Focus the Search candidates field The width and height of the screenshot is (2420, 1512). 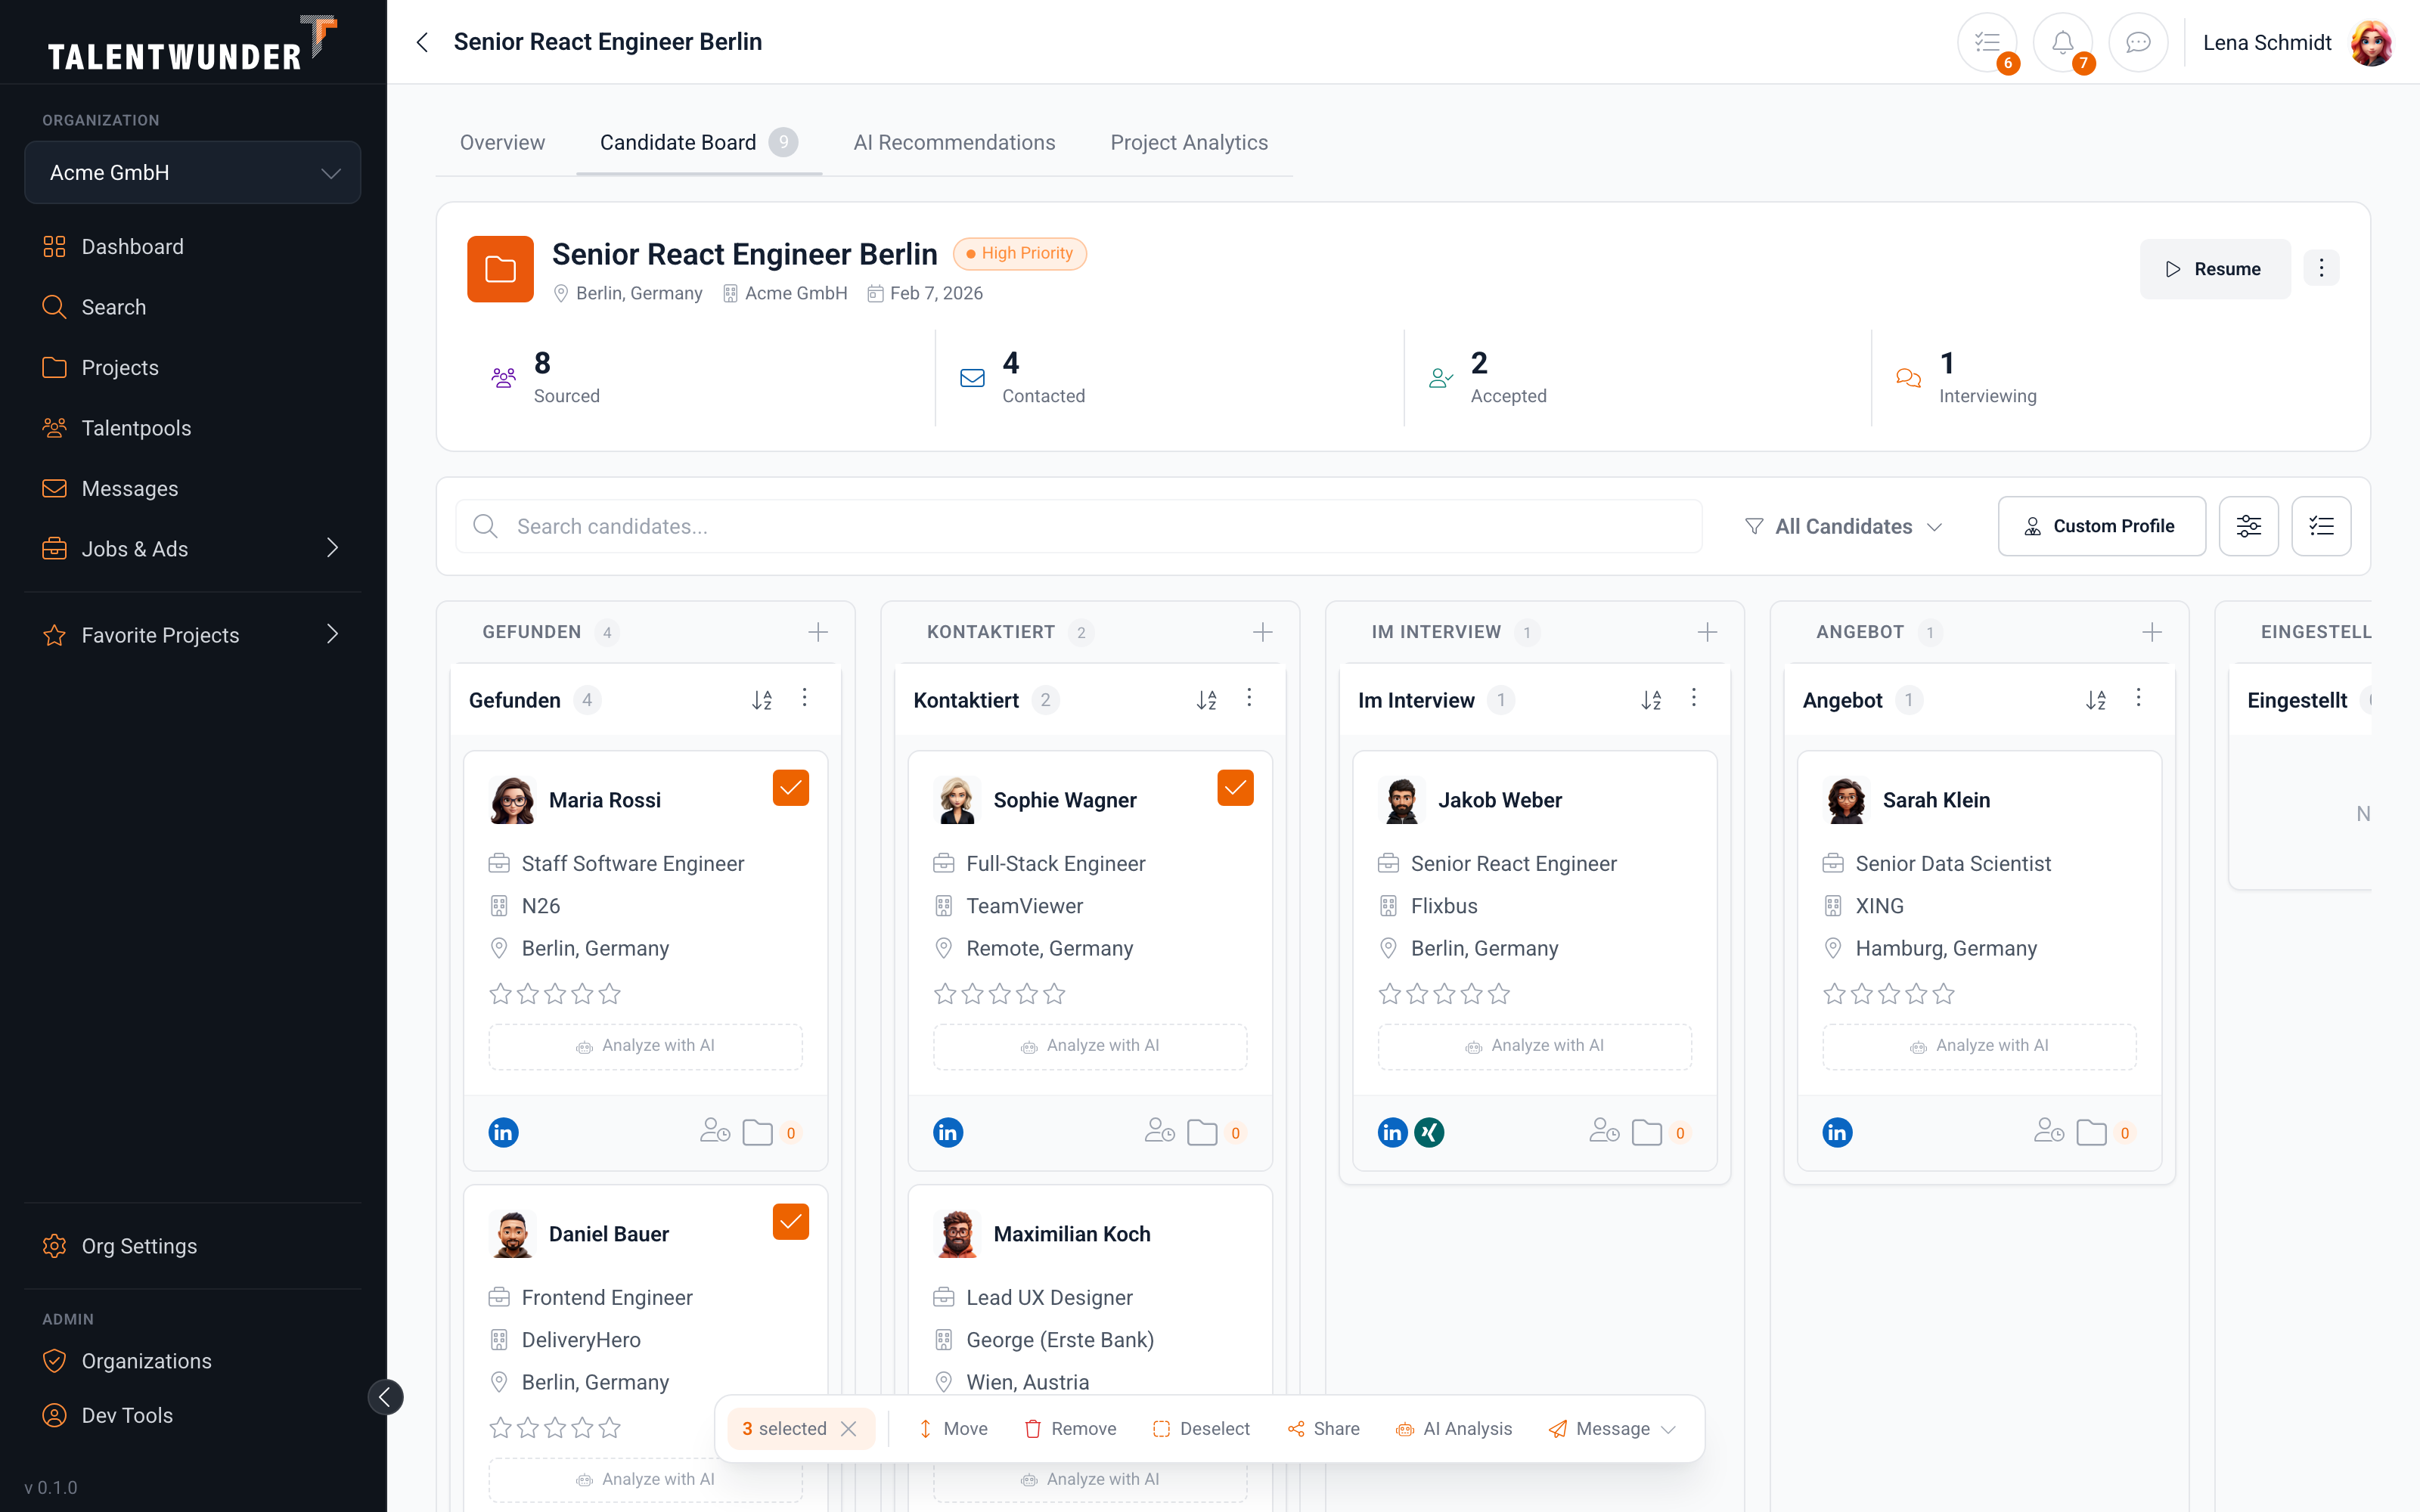pos(1078,526)
